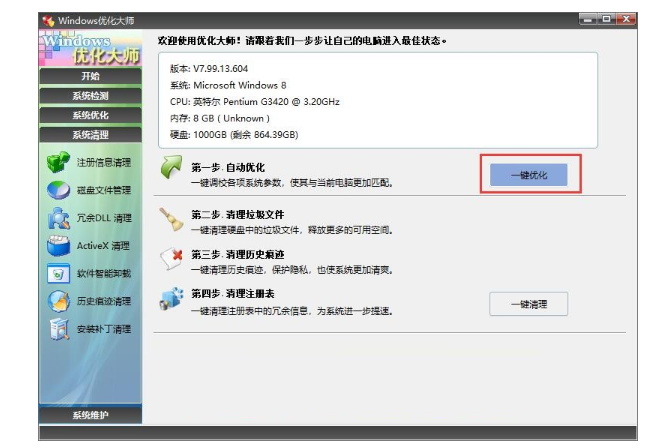Click the version V7.99.13.604 text

pos(209,69)
